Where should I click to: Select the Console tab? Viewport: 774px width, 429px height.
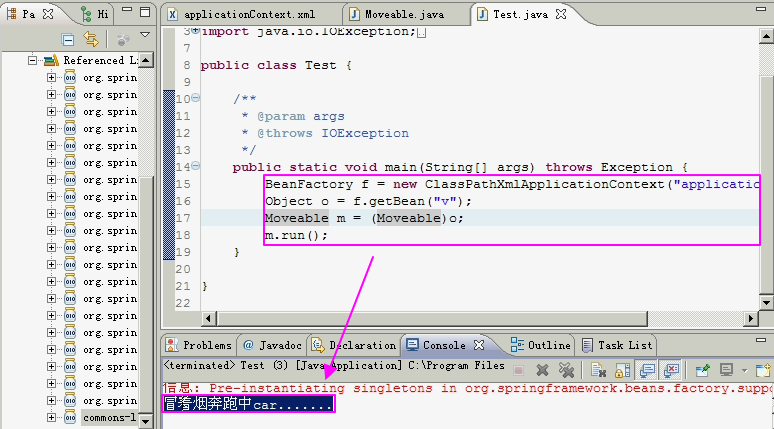pos(436,346)
